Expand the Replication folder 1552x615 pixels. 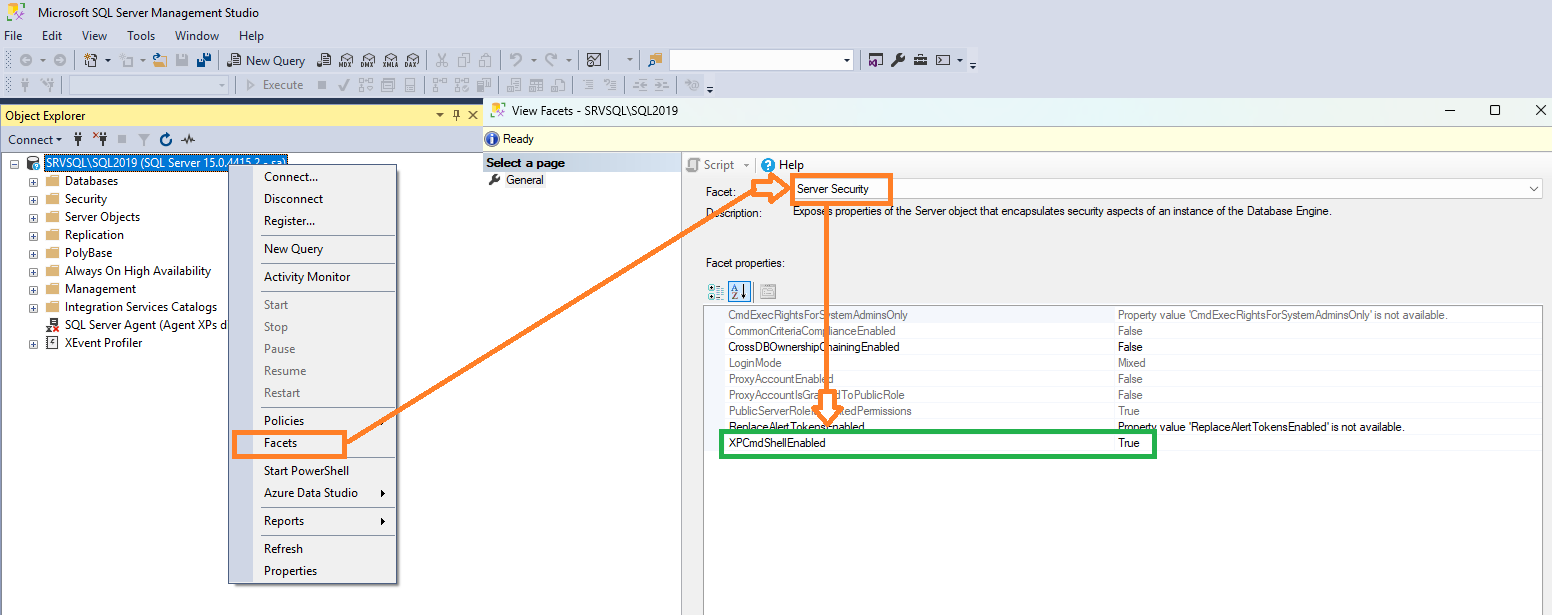pyautogui.click(x=33, y=235)
